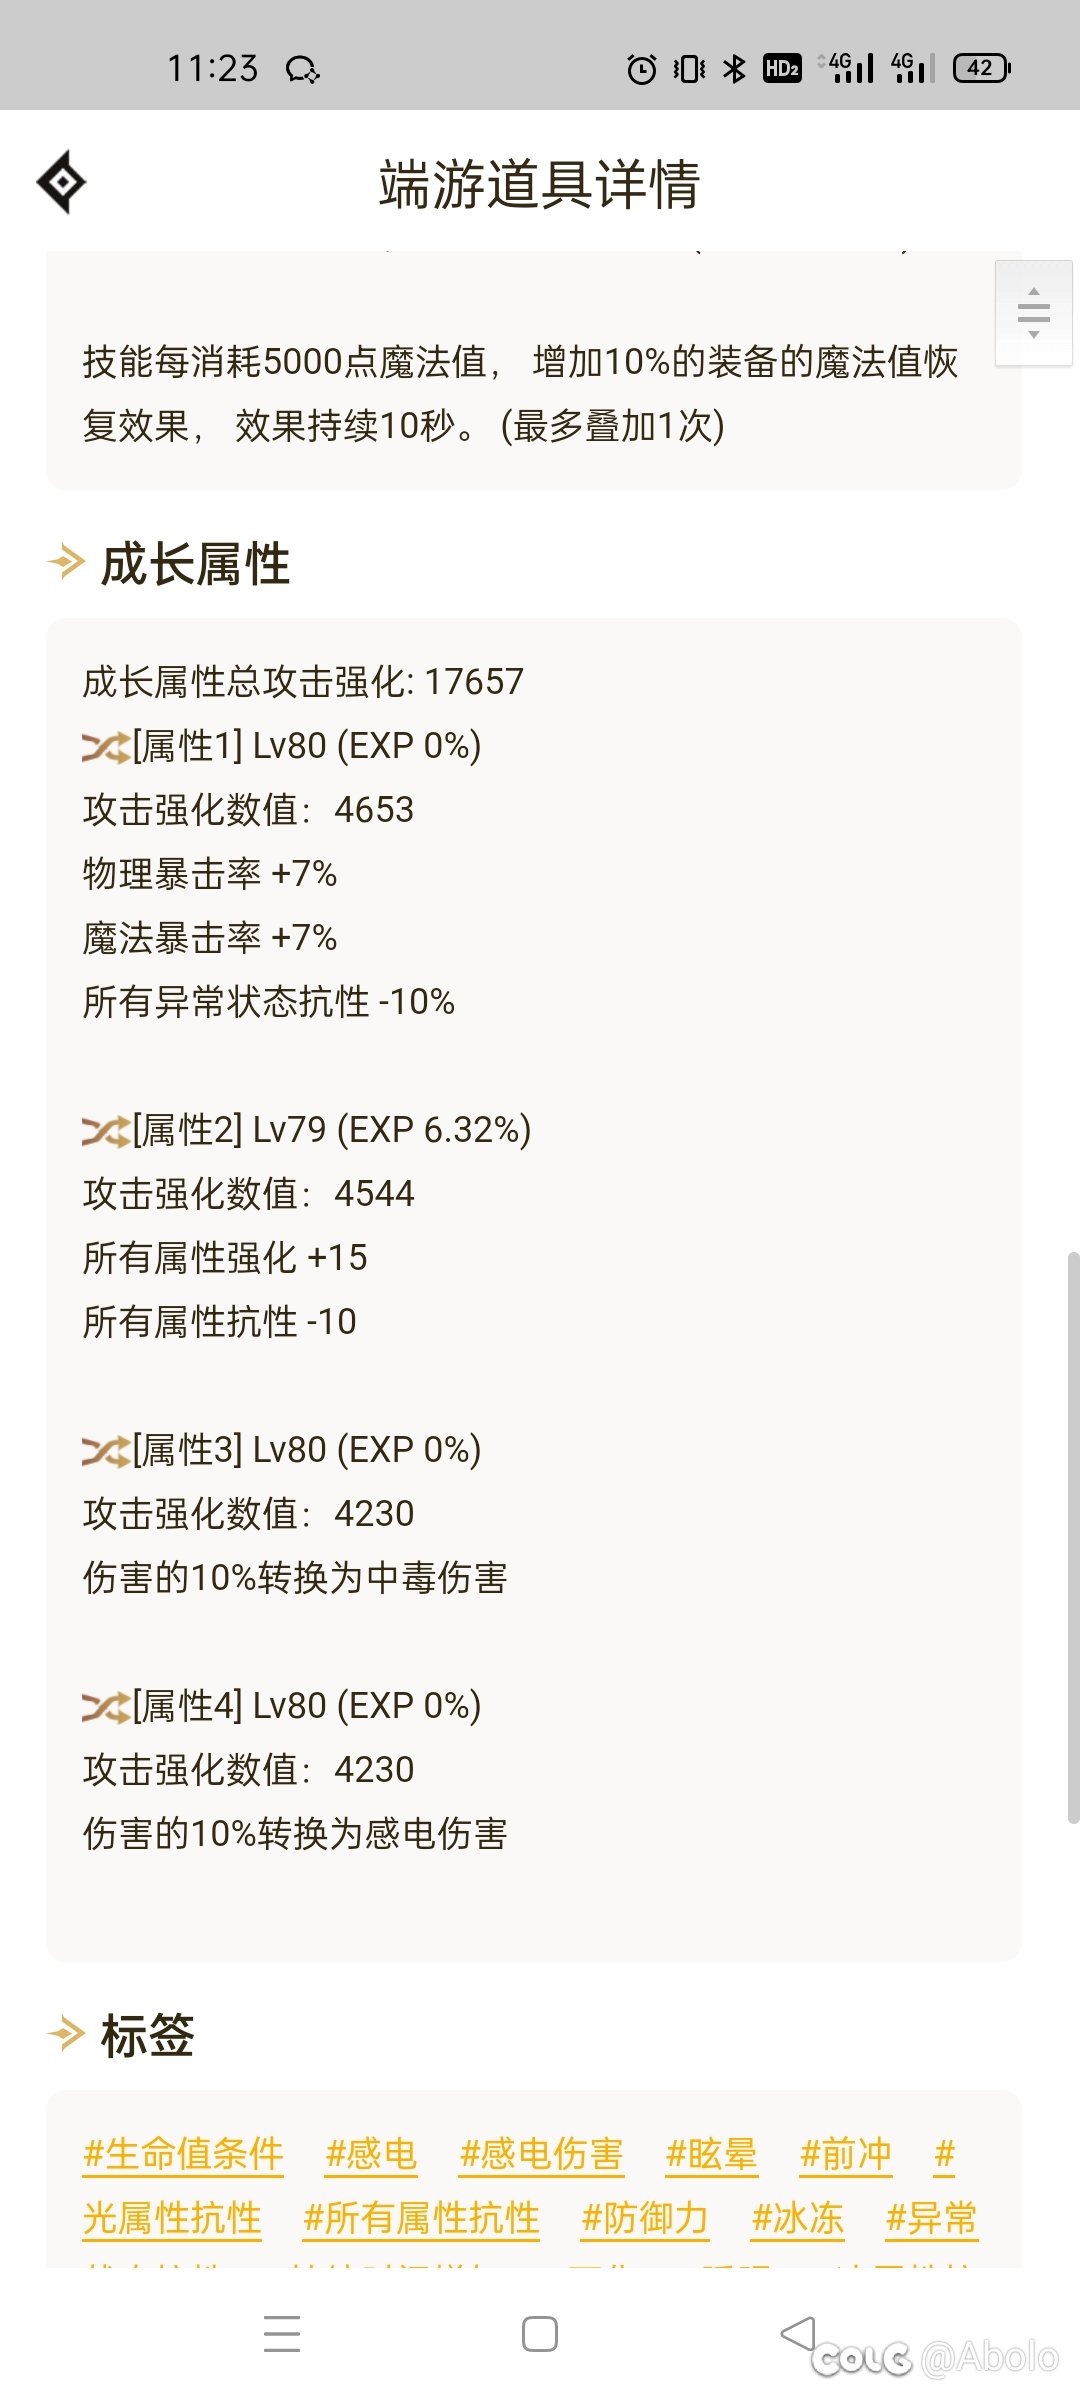Tap the arrow icon next to 成长属性
Screen dimensions: 1080x2400
(x=66, y=562)
